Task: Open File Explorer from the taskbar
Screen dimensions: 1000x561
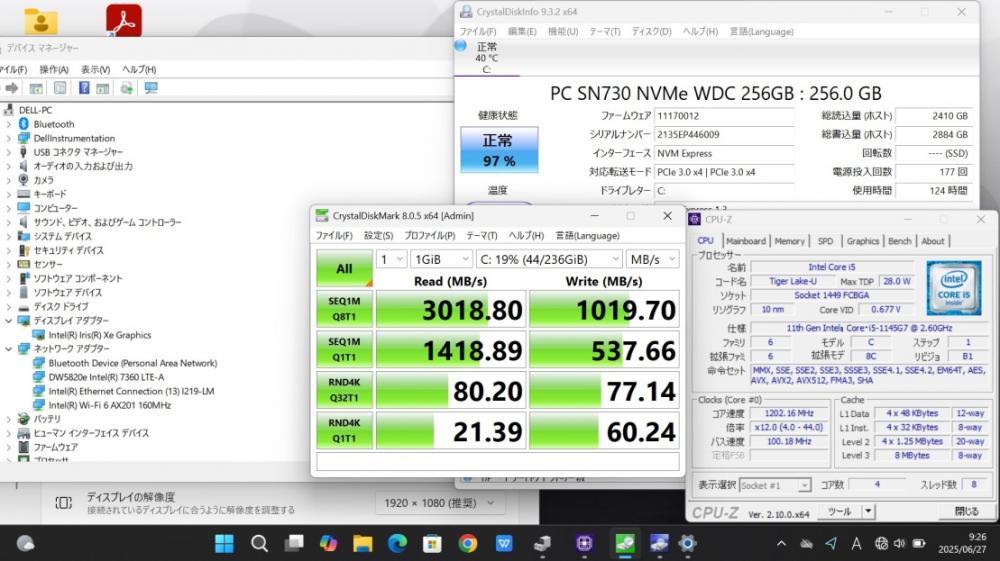Action: click(363, 543)
